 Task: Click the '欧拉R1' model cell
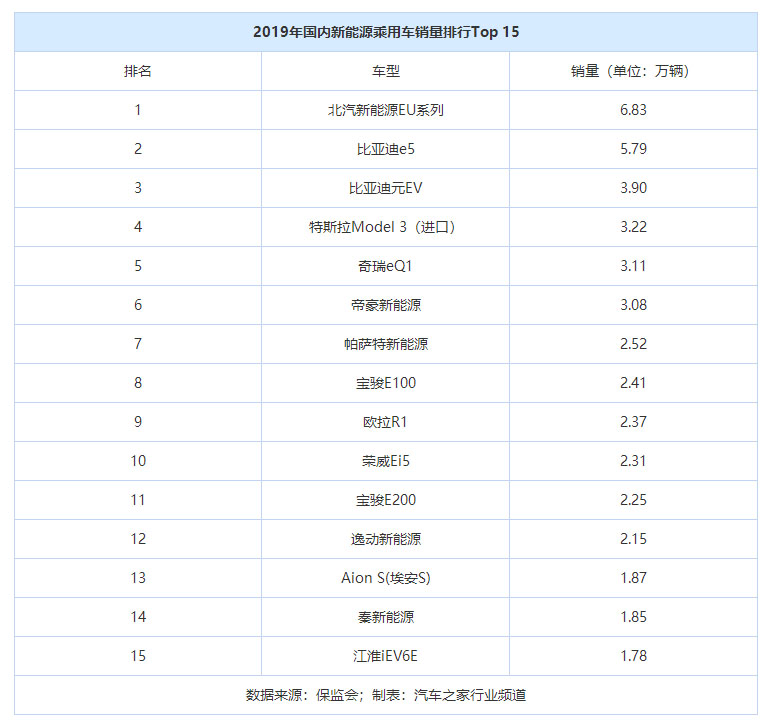[385, 422]
